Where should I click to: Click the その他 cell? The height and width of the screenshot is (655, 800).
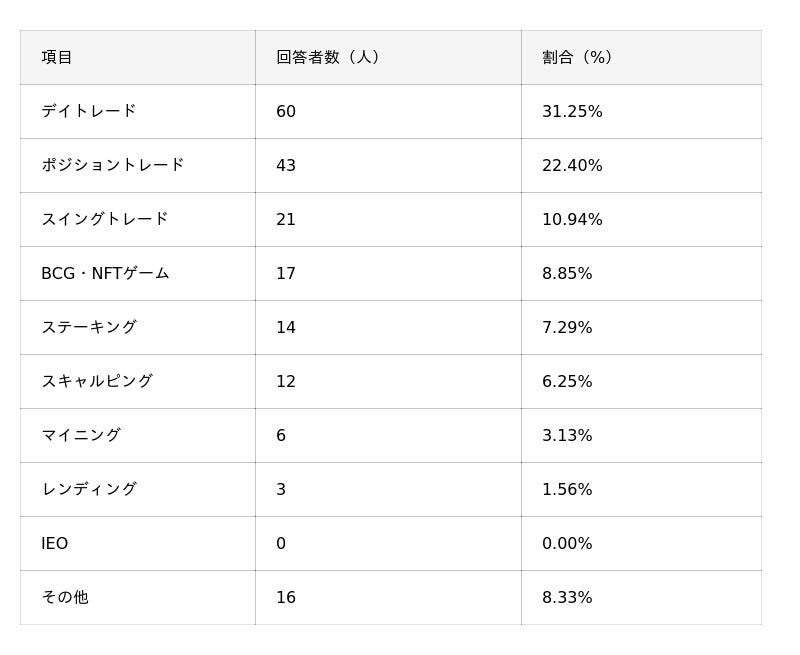65,598
